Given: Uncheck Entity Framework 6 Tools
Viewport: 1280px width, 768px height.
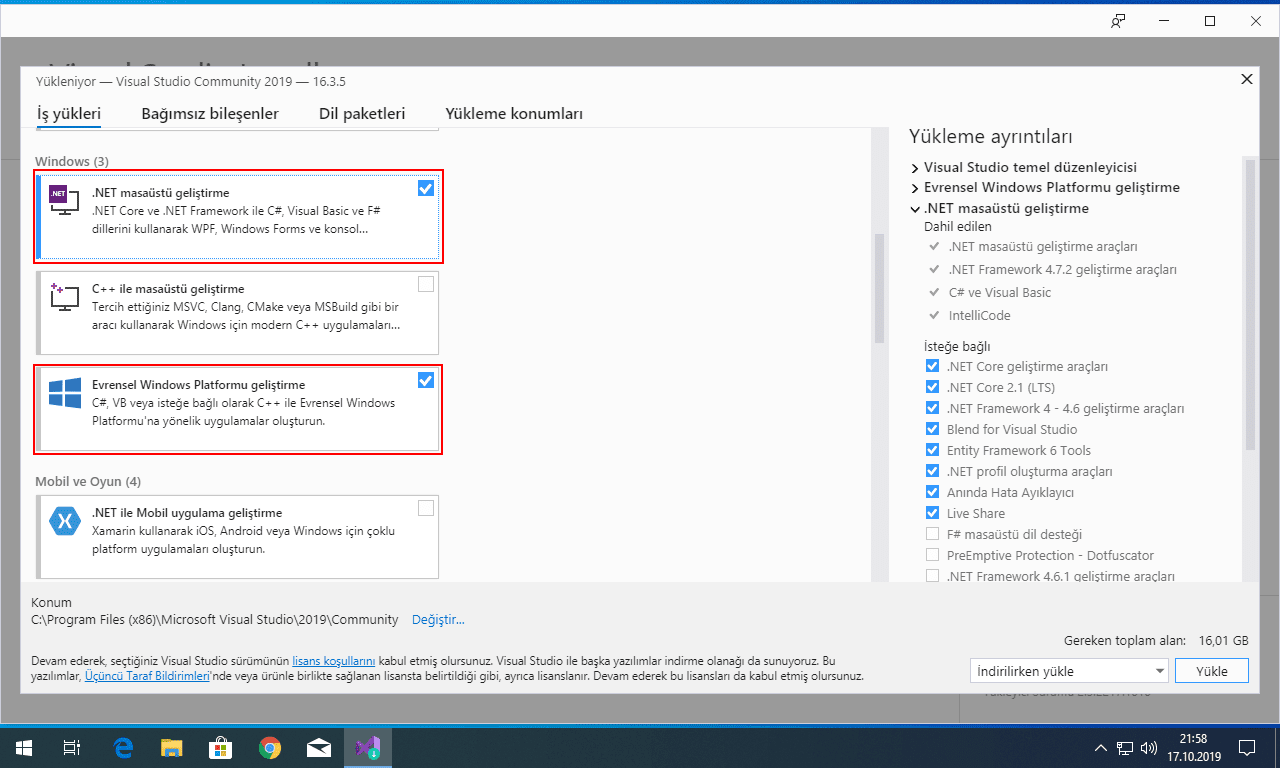Looking at the screenshot, I should click(x=932, y=450).
